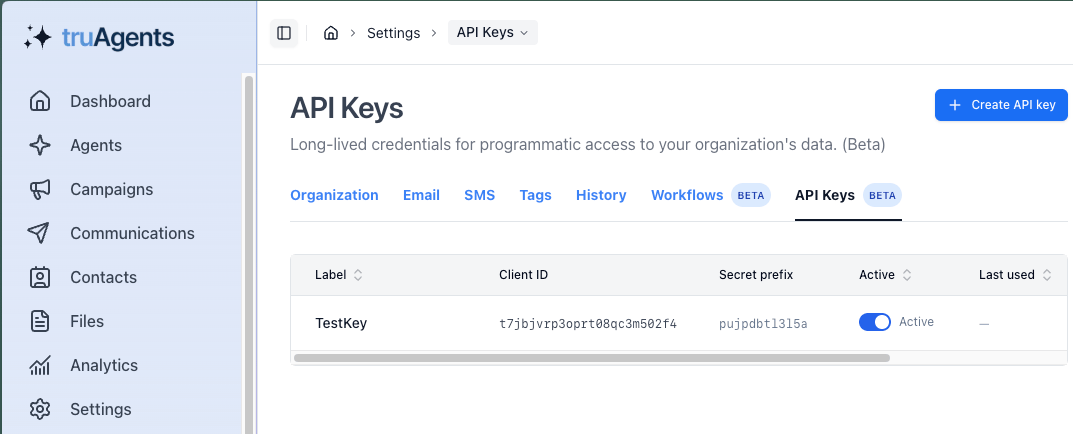Viewport: 1073px width, 434px height.
Task: Click the API Keys page heading
Action: [x=346, y=108]
